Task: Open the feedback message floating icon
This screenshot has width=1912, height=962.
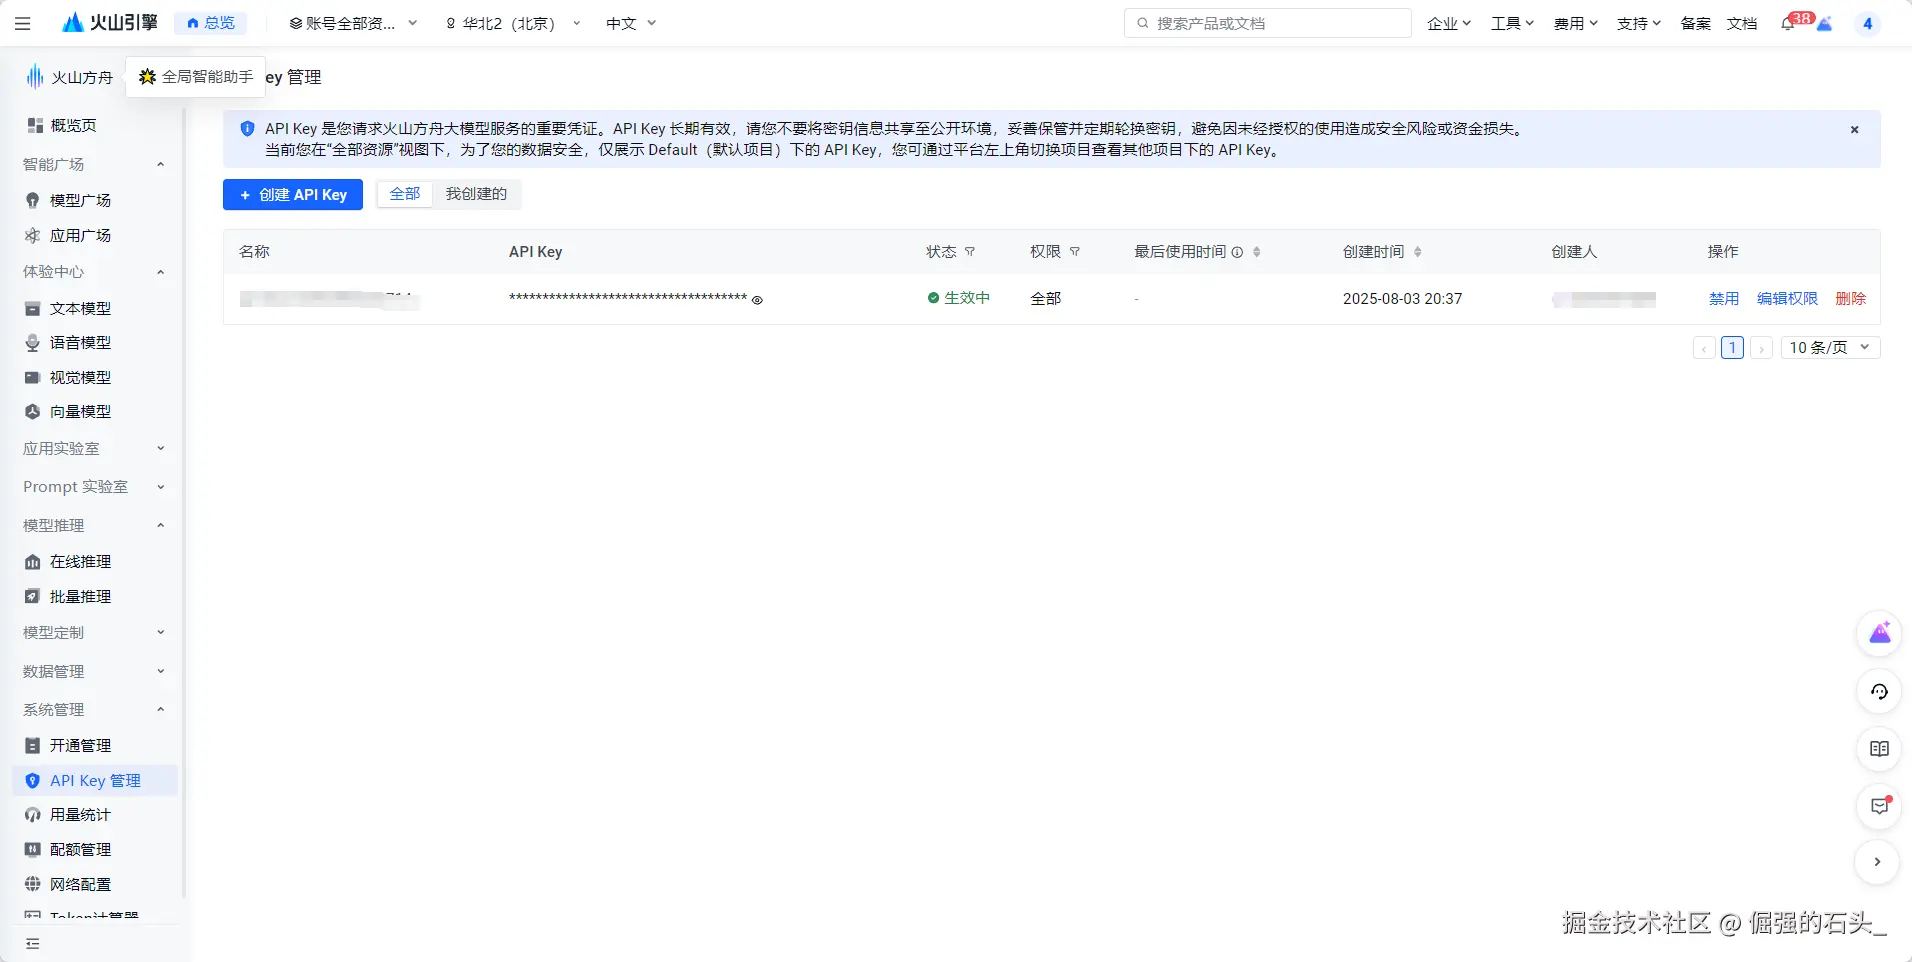Action: pos(1879,806)
